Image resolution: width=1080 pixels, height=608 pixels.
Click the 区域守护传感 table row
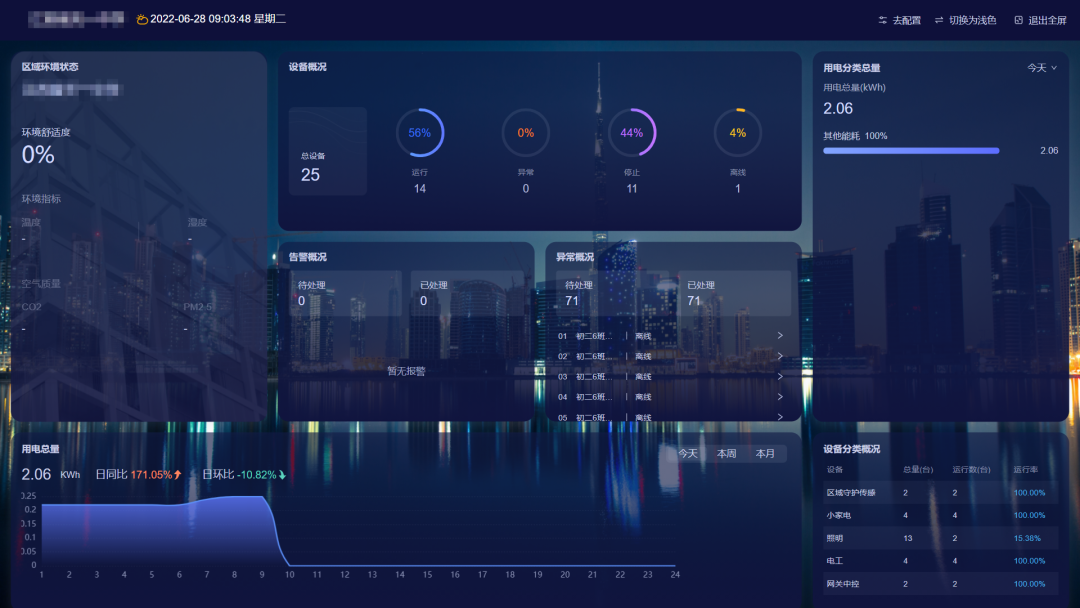point(940,492)
